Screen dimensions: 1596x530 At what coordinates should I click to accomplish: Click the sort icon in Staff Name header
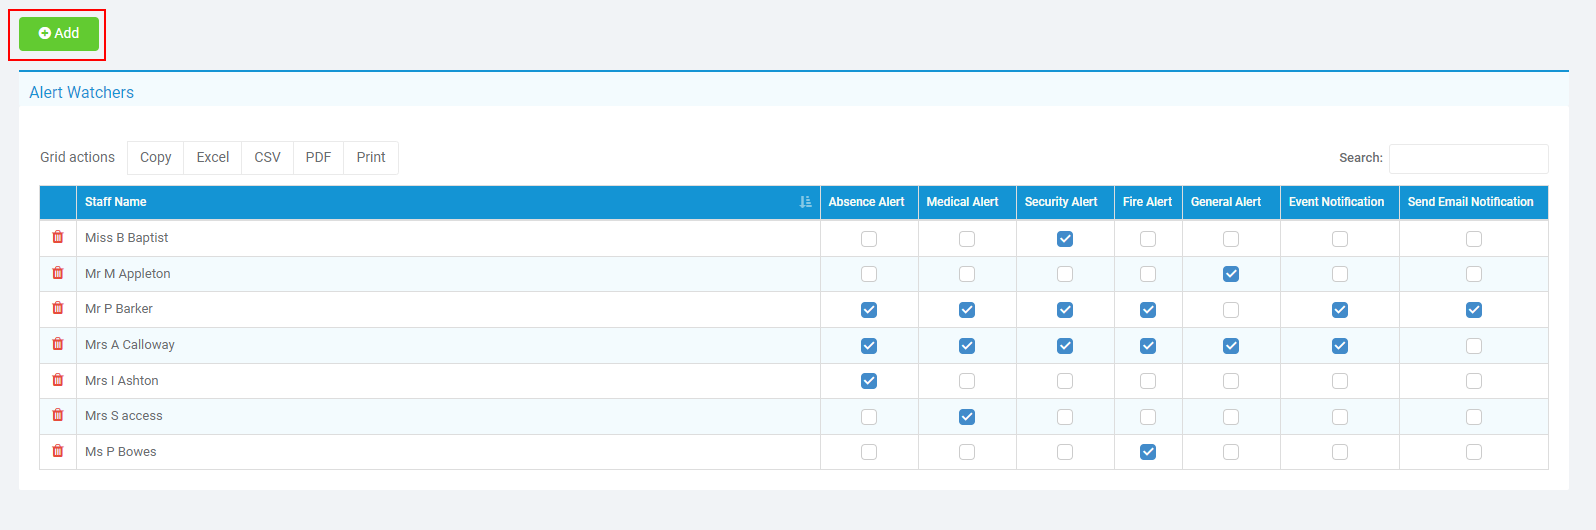coord(805,202)
